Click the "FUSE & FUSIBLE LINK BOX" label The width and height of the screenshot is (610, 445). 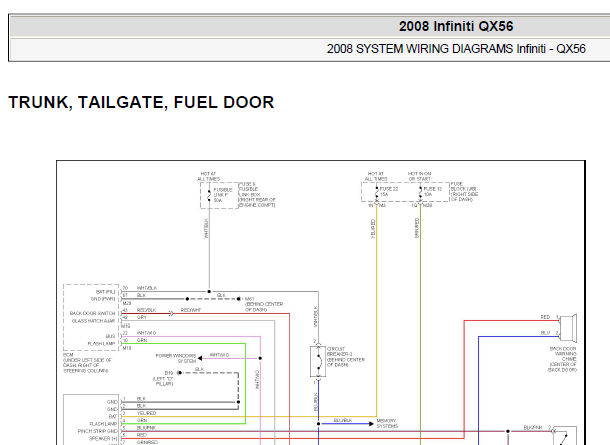(257, 194)
